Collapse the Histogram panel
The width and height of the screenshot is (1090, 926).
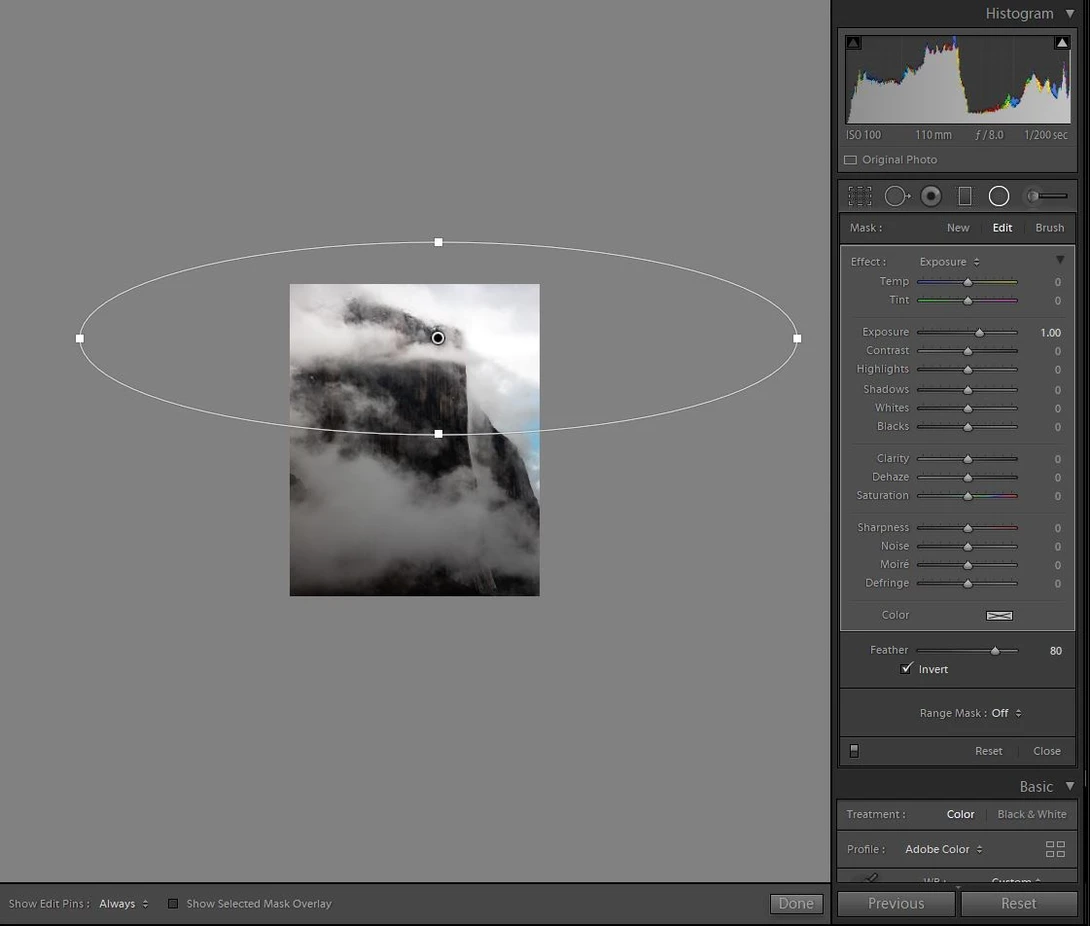1071,13
